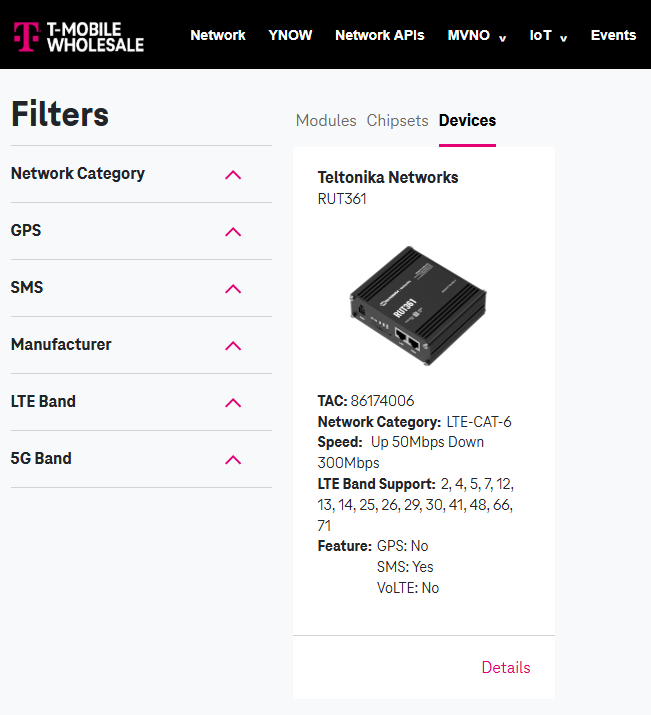Go to the Network menu item
The height and width of the screenshot is (715, 651).
[x=217, y=35]
